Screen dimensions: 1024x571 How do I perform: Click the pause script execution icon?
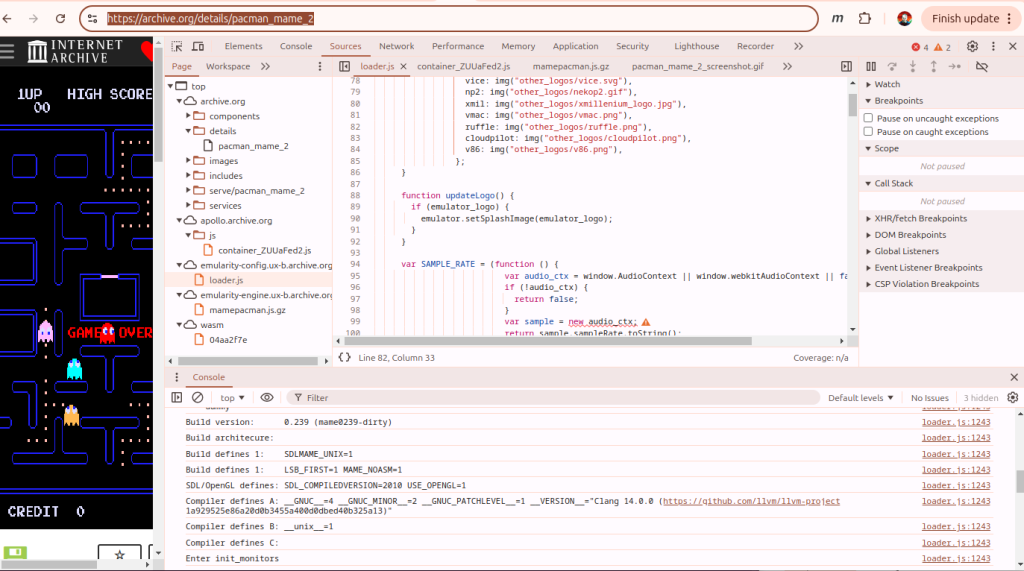coord(871,66)
